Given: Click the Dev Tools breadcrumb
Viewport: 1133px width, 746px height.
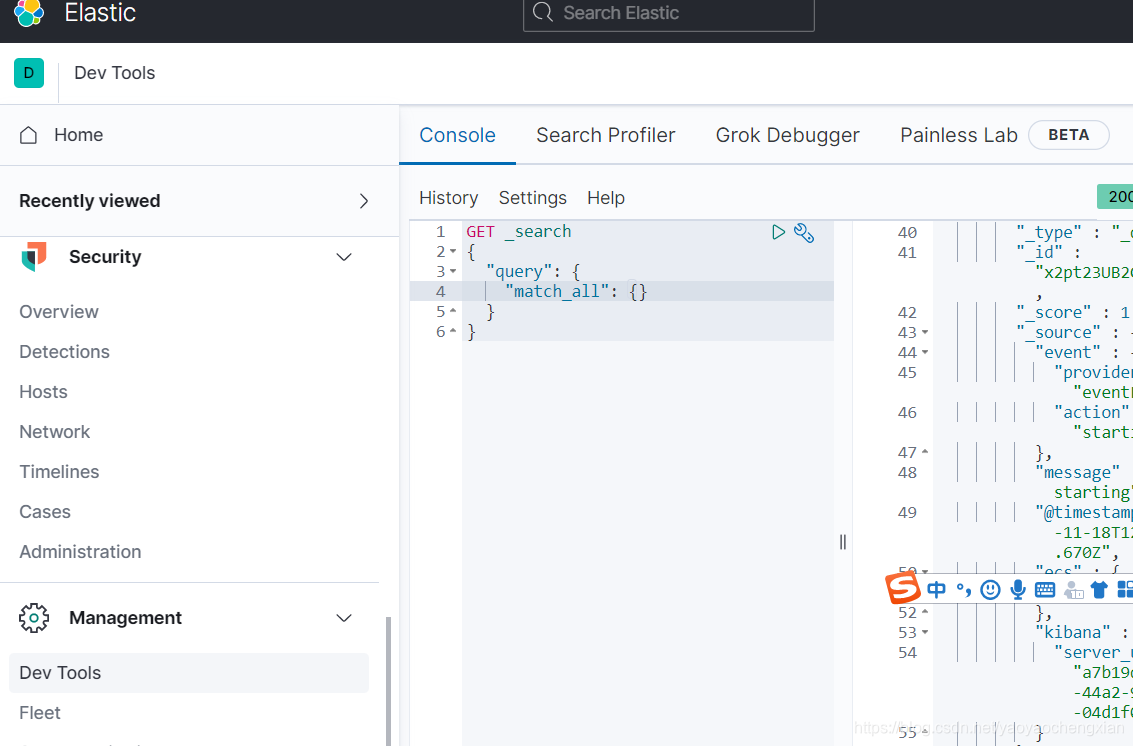Looking at the screenshot, I should click(x=115, y=73).
